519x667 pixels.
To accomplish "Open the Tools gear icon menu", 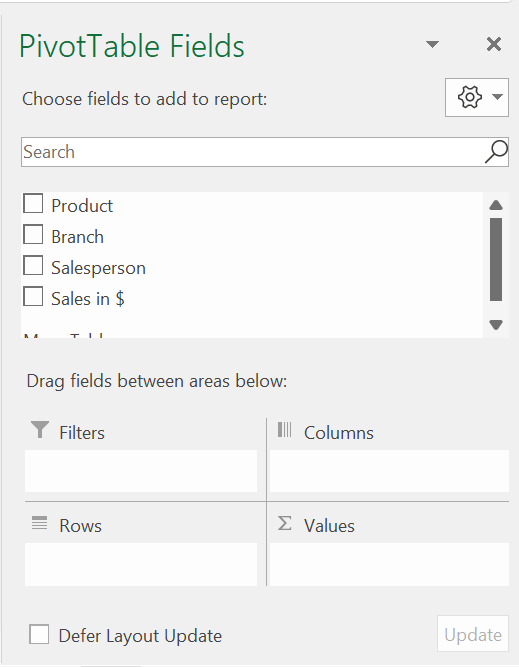I will [x=476, y=97].
